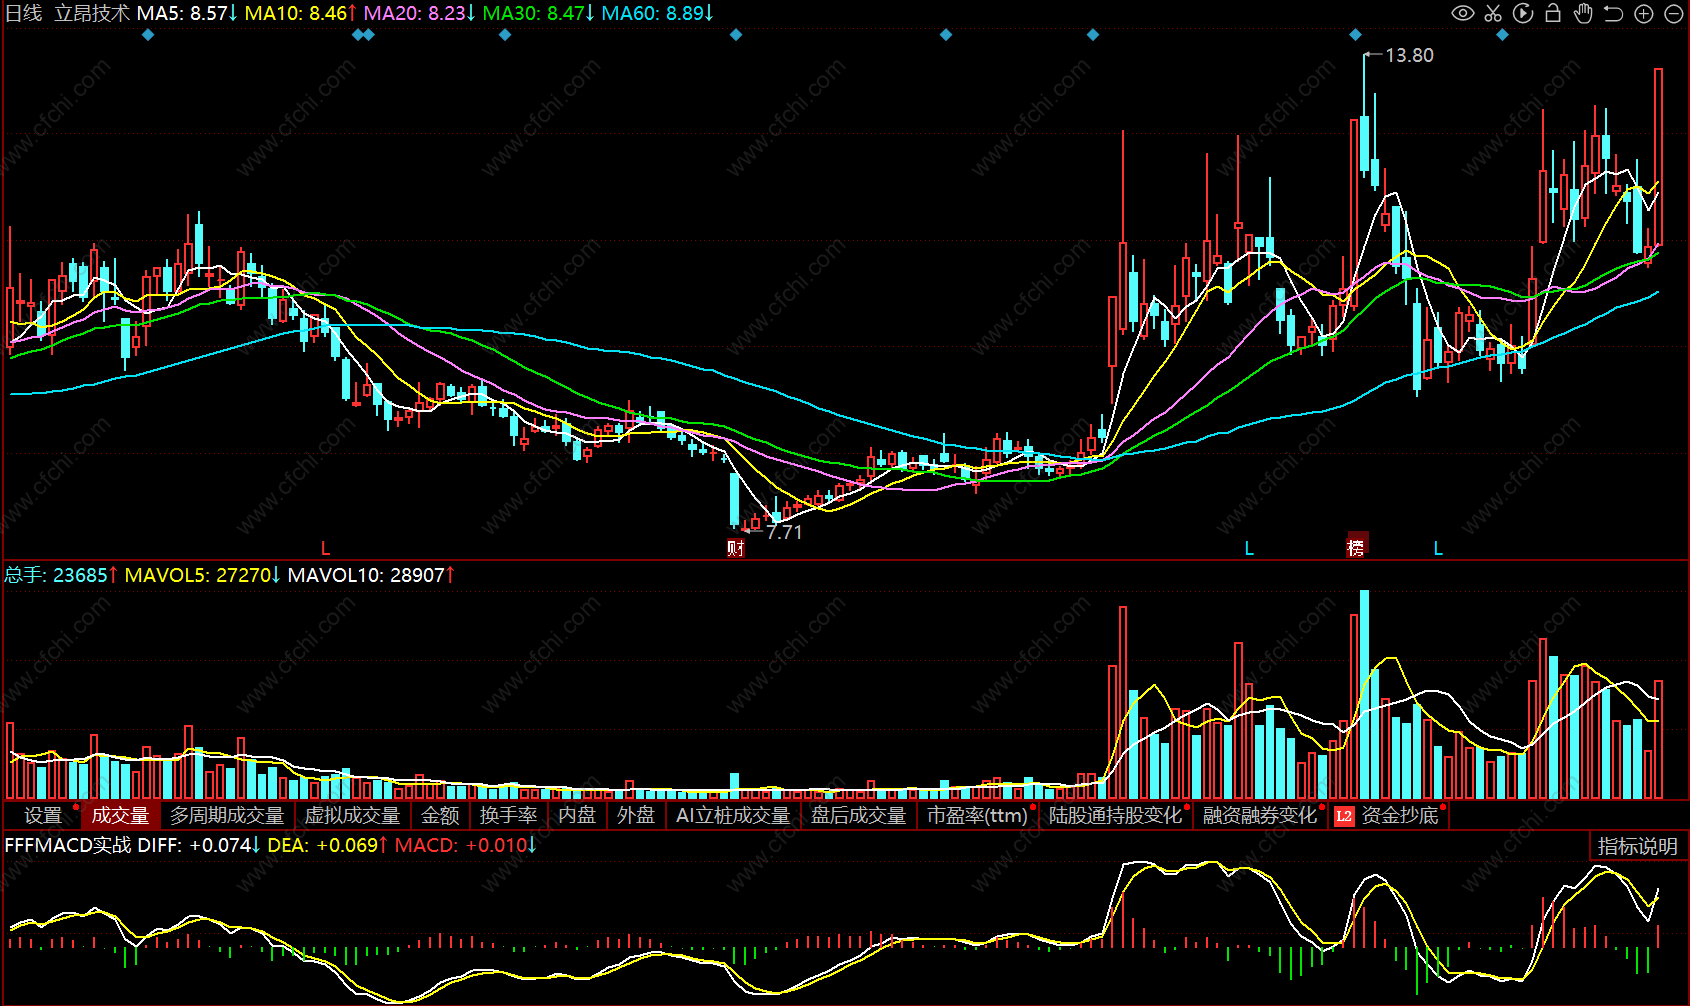Click the MAVOL10: 28907 label
This screenshot has height=1006, width=1690.
pyautogui.click(x=371, y=575)
